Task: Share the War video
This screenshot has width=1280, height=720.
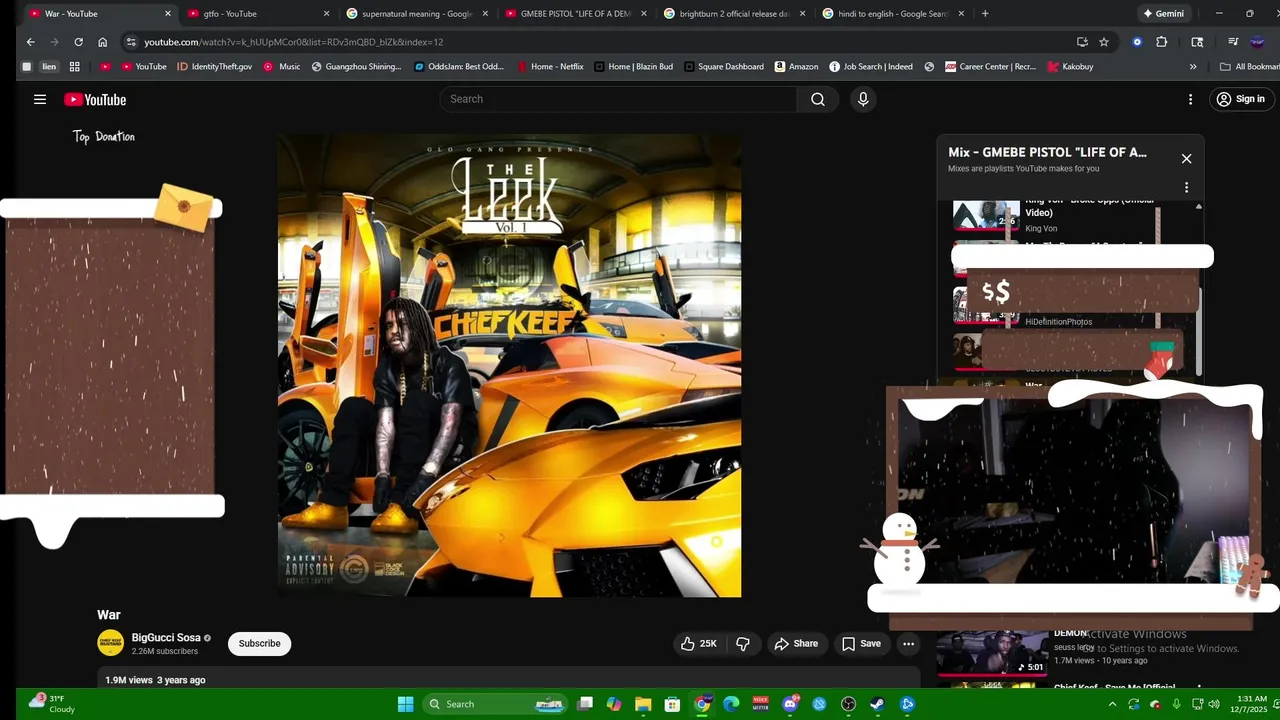Action: [x=796, y=644]
